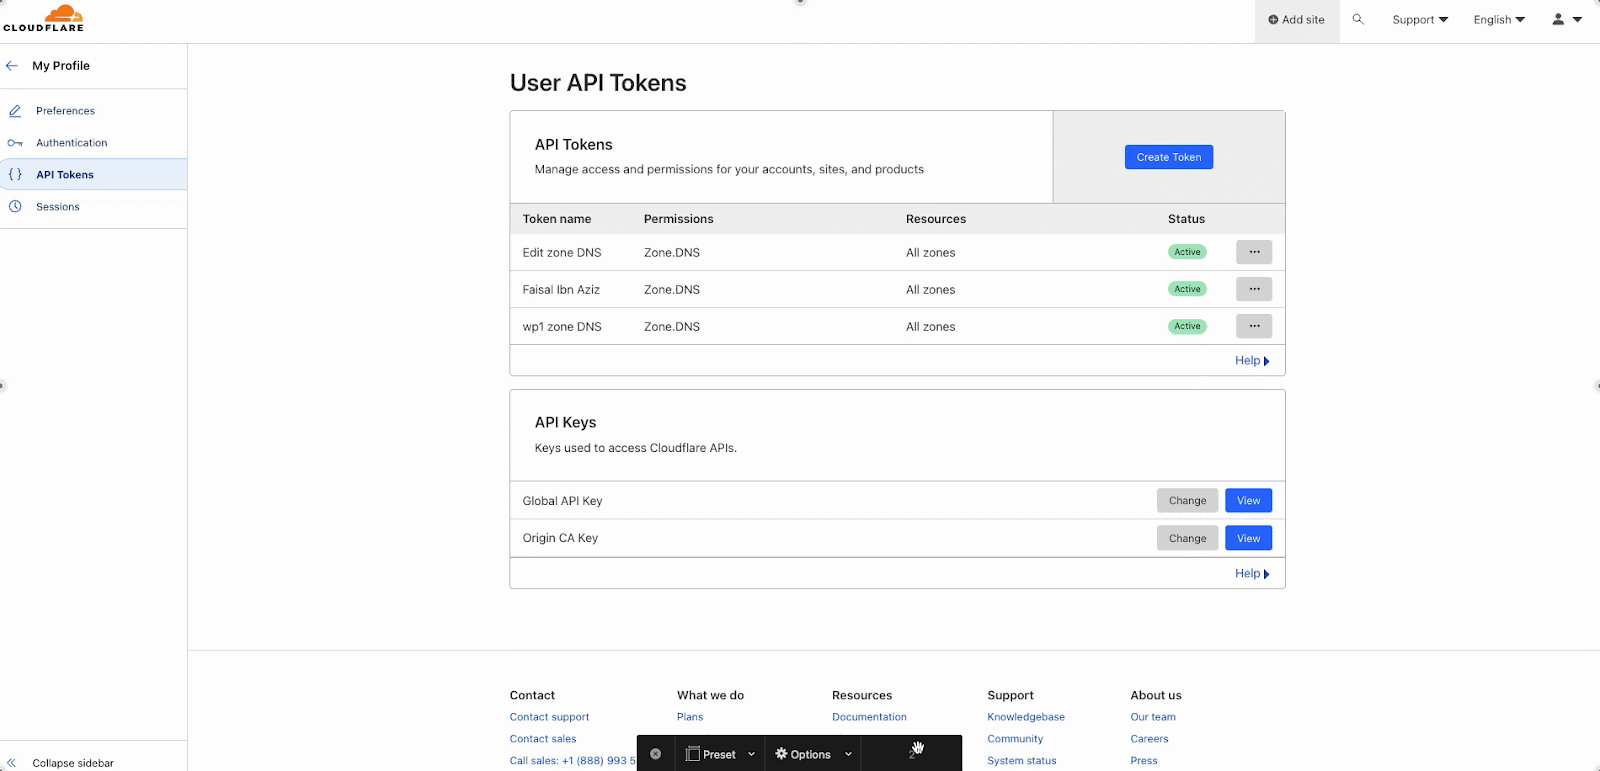1600x771 pixels.
Task: Click Zone.DNS permission in Edit zone DNS row
Action: point(672,253)
